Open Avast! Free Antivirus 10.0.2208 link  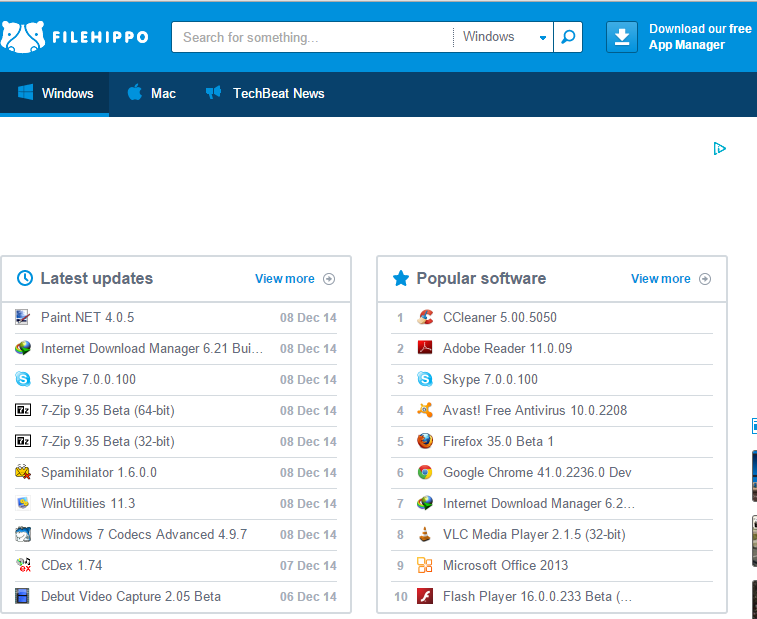point(535,410)
